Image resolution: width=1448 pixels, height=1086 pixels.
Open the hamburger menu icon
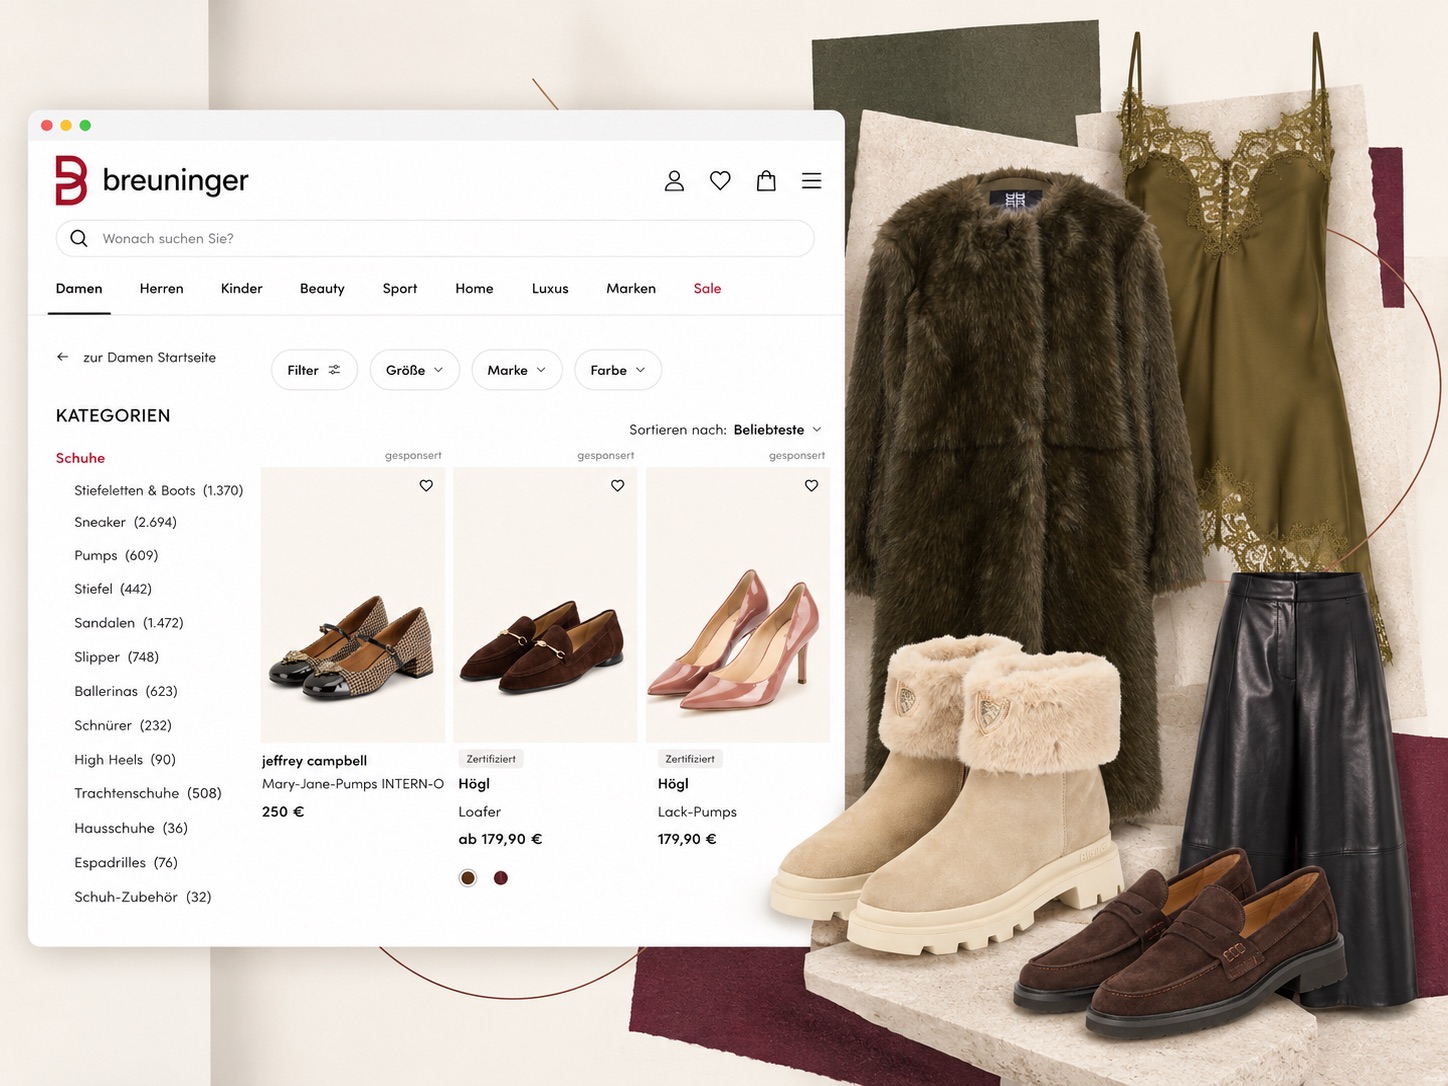811,181
